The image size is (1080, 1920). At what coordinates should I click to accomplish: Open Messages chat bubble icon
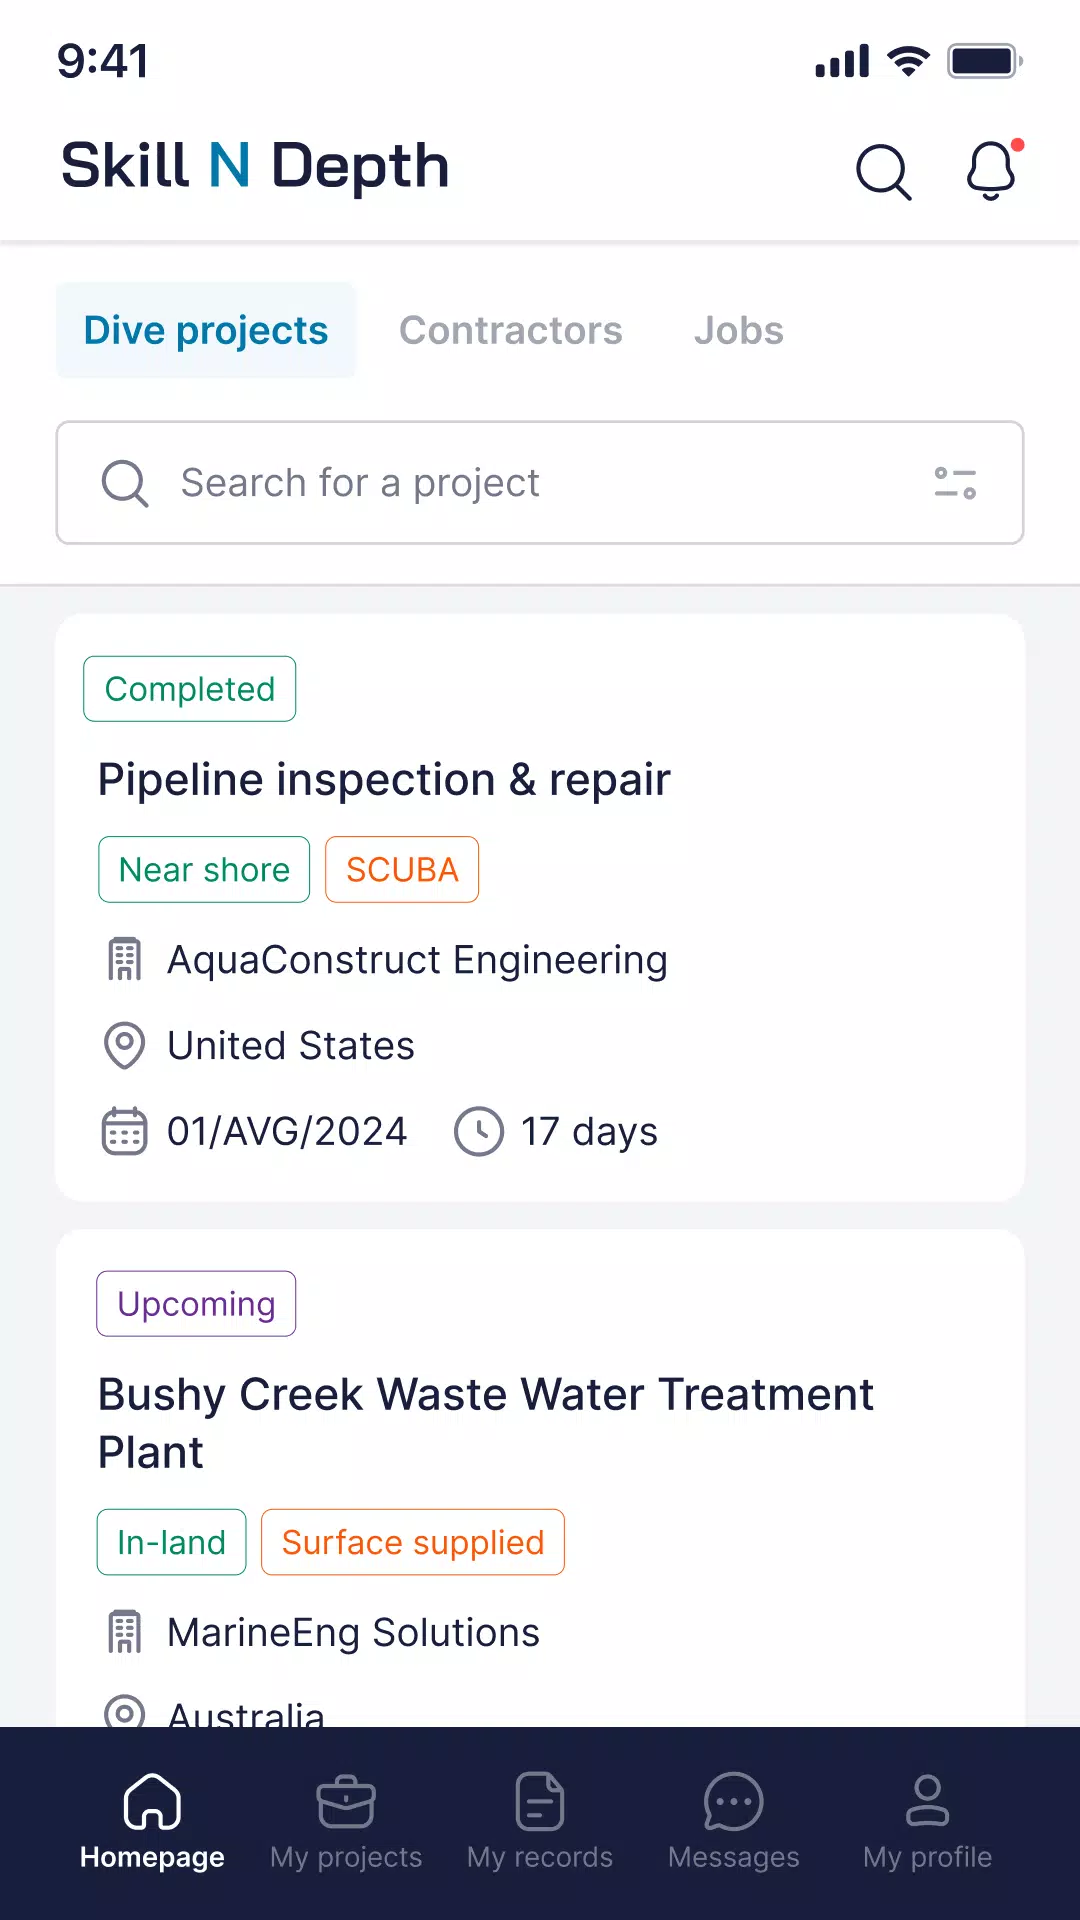(734, 1801)
